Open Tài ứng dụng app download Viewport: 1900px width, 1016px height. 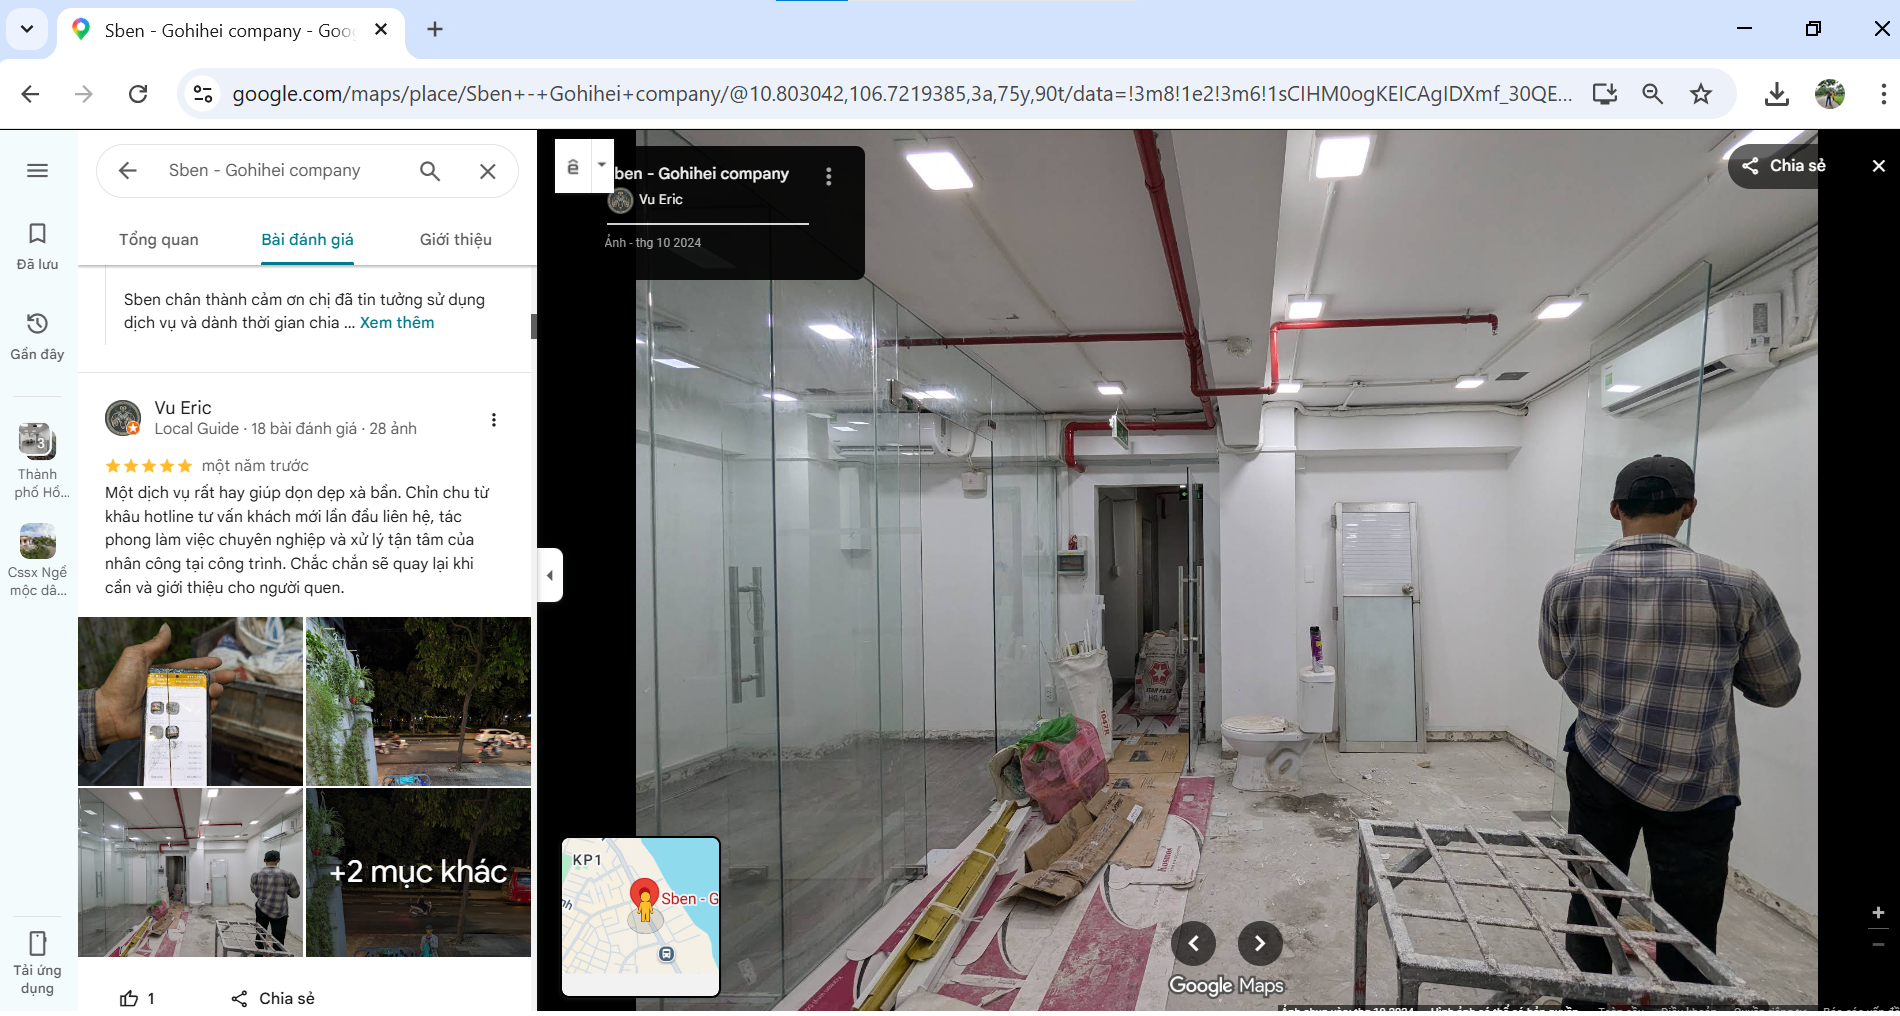pos(37,961)
